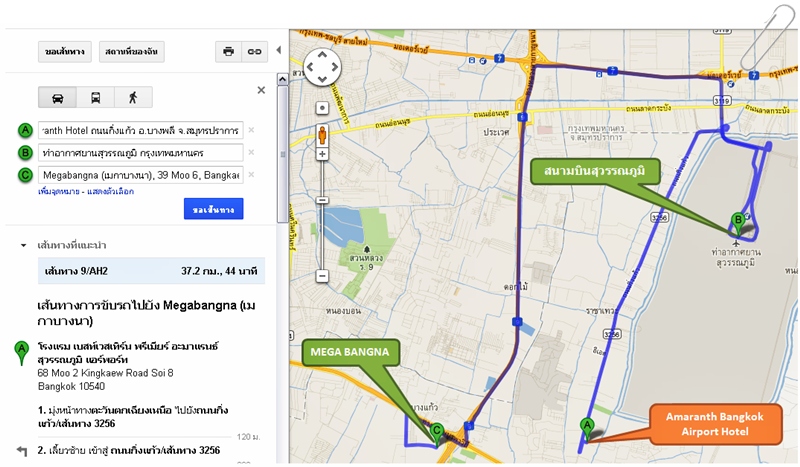Select the เส้นทาง 9/AH2 route option

click(152, 271)
